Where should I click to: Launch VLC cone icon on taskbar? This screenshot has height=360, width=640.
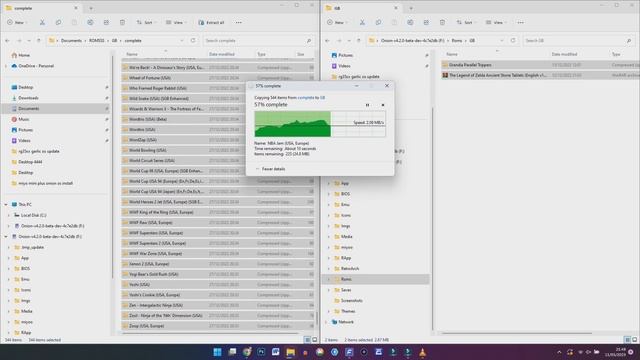[x=422, y=352]
